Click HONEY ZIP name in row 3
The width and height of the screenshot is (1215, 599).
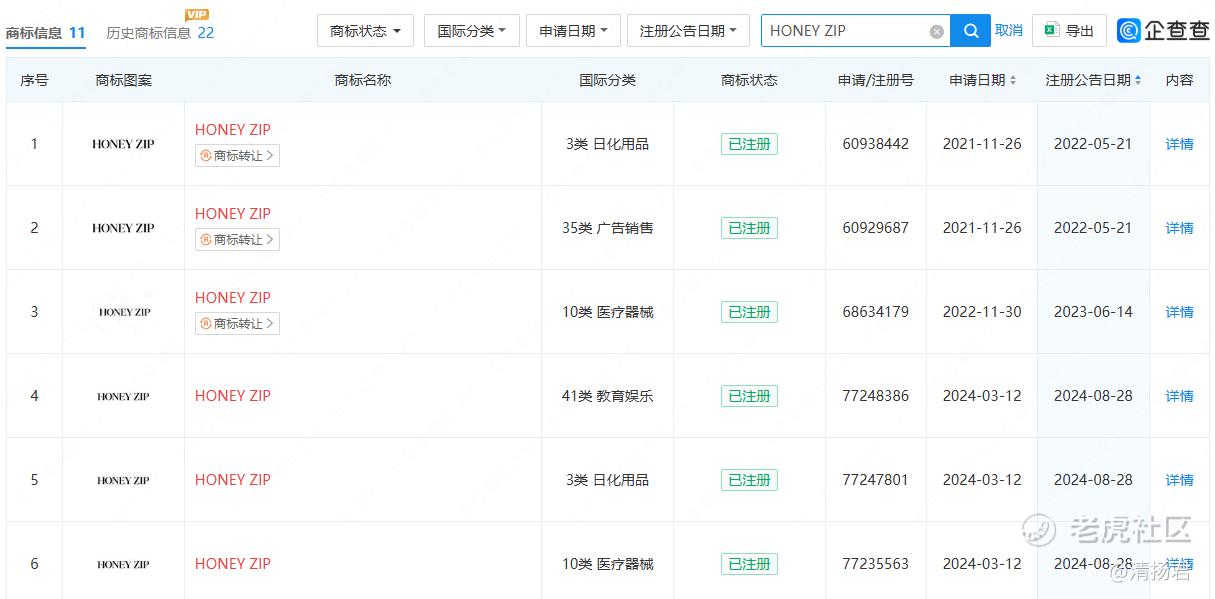(233, 298)
